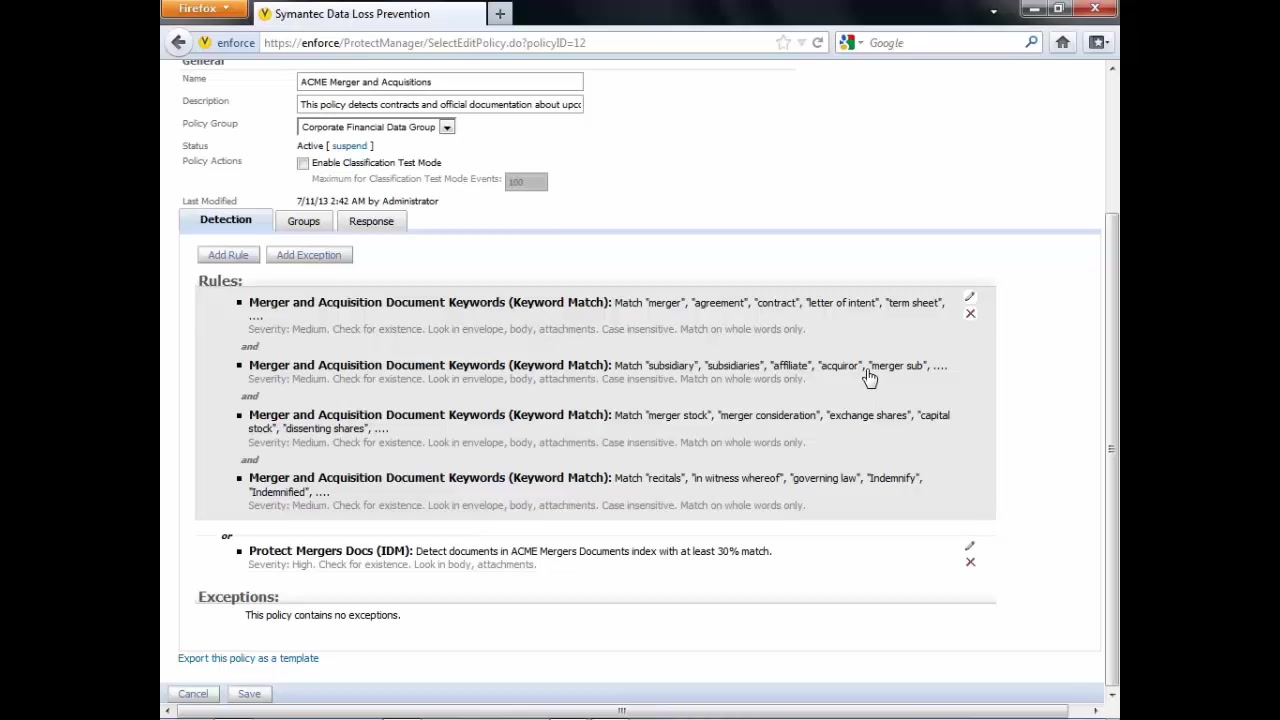This screenshot has height=720, width=1280.
Task: Bookmark this page with the star icon
Action: [x=783, y=43]
